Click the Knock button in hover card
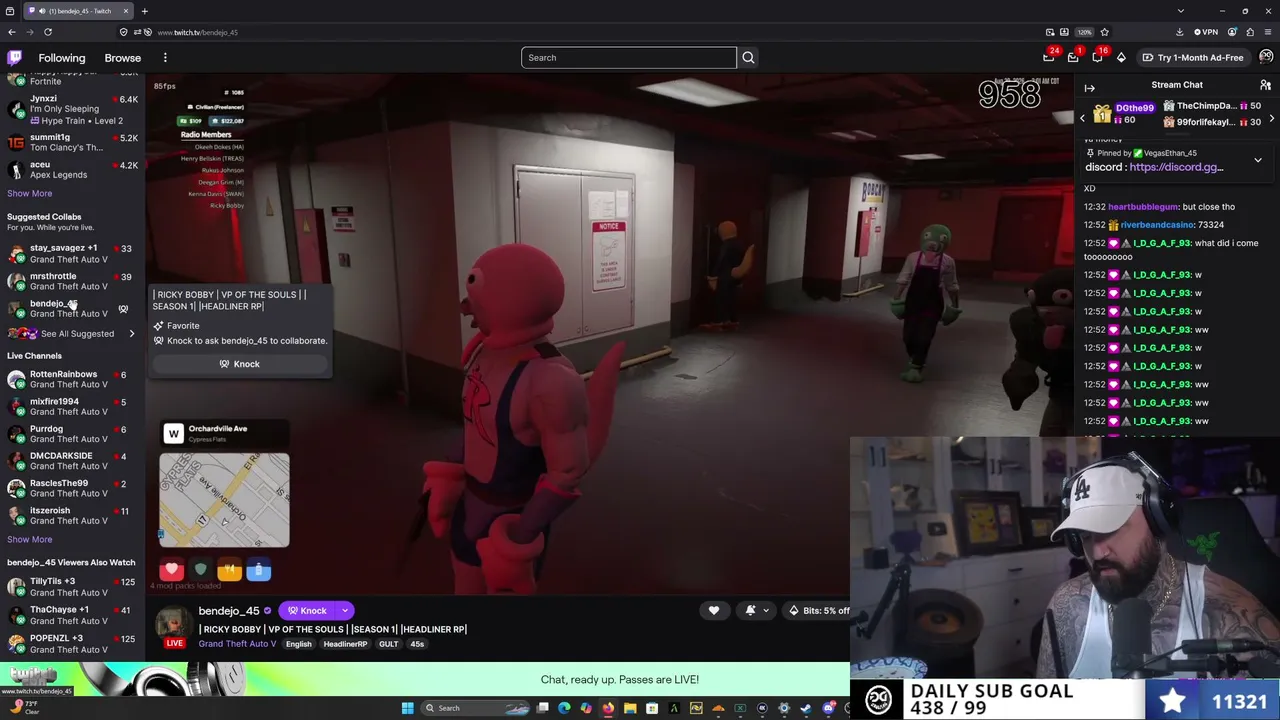Image resolution: width=1280 pixels, height=720 pixels. (x=240, y=364)
